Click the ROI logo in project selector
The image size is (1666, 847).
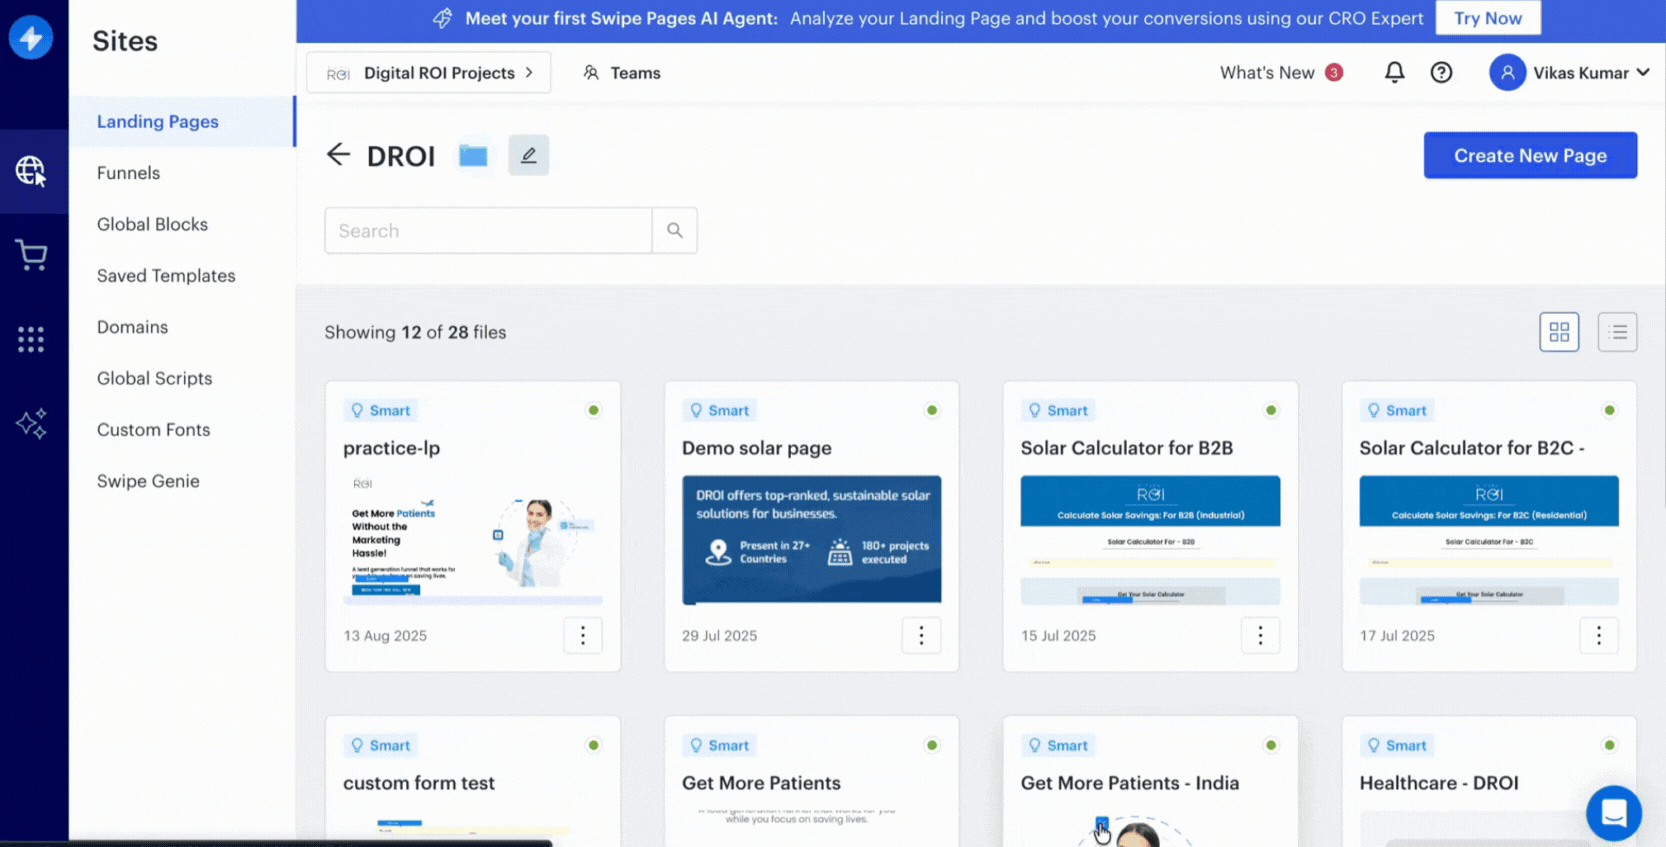(338, 74)
